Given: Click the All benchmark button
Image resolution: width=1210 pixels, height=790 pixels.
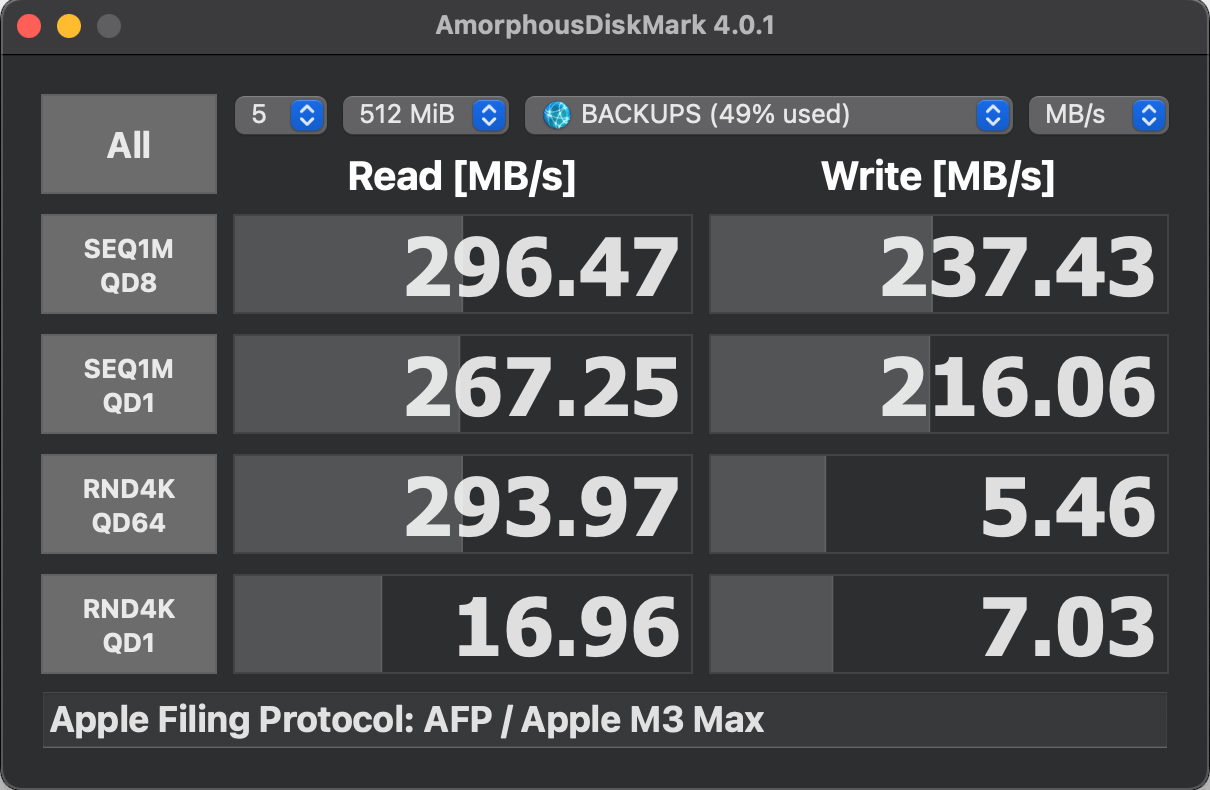Looking at the screenshot, I should coord(129,144).
